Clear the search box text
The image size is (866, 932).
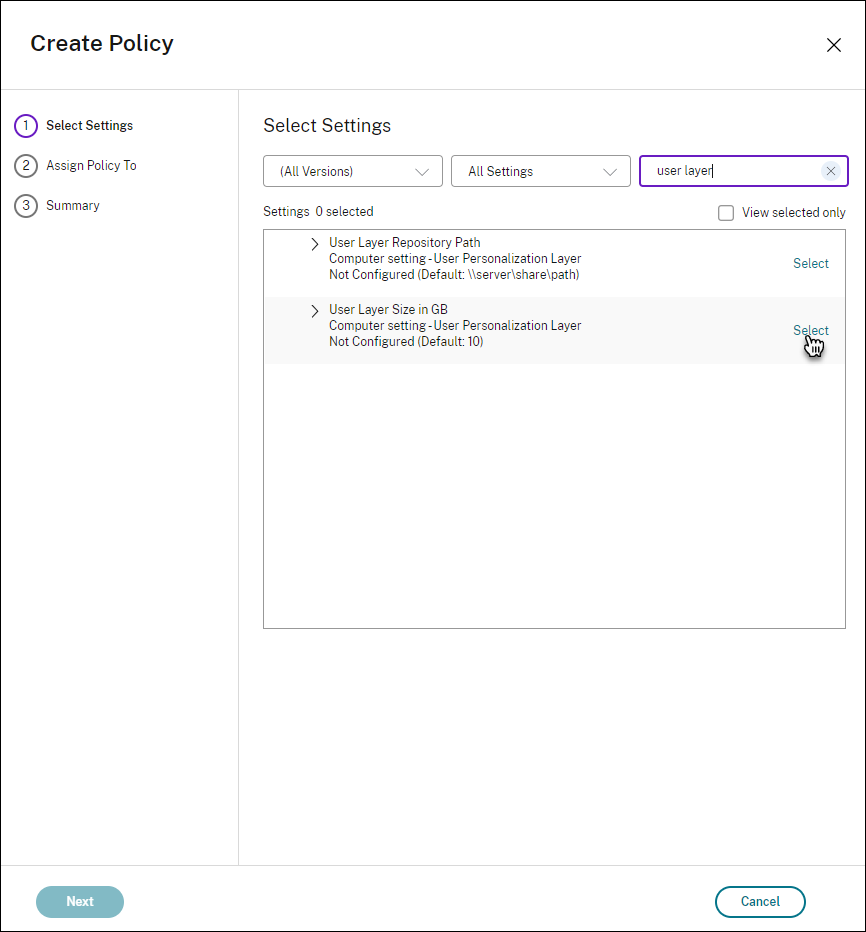[830, 171]
